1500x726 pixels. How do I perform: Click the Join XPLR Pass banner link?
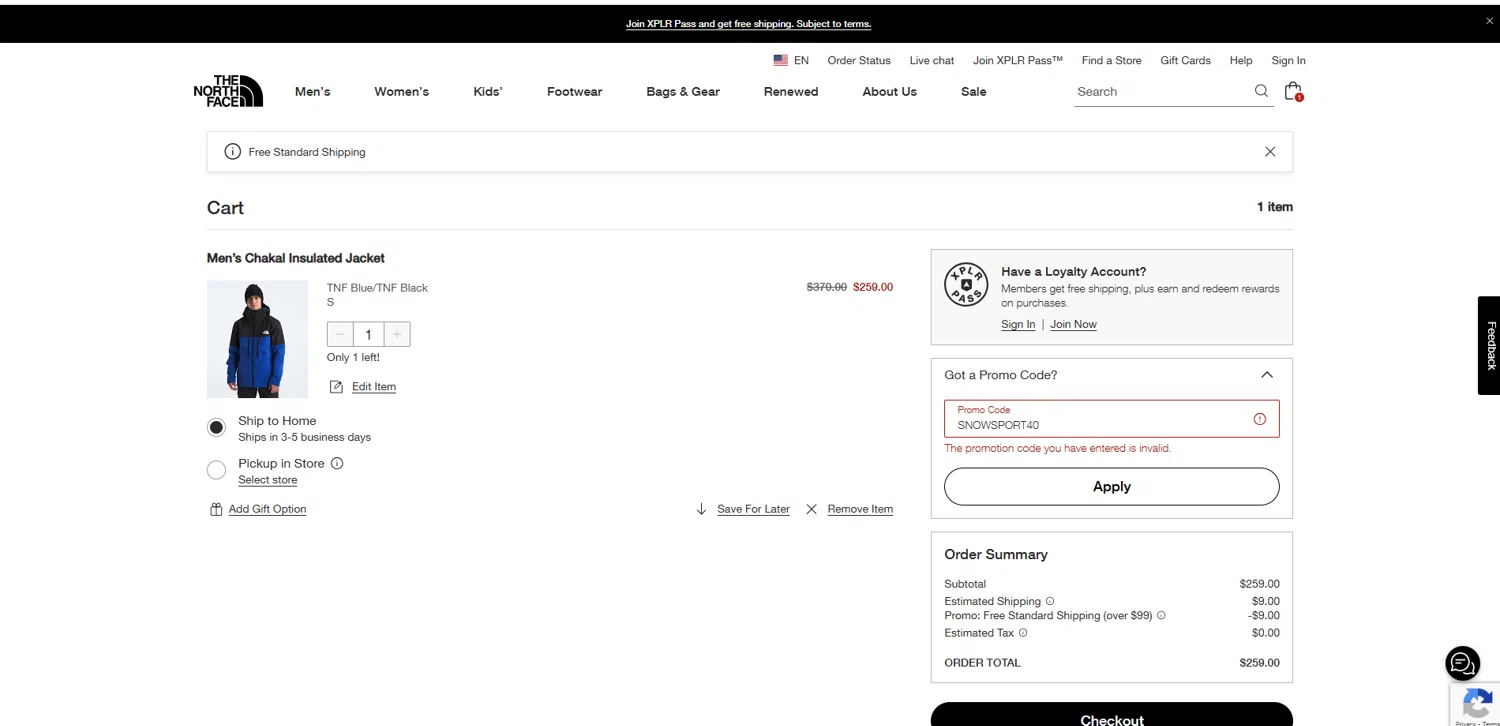click(748, 23)
